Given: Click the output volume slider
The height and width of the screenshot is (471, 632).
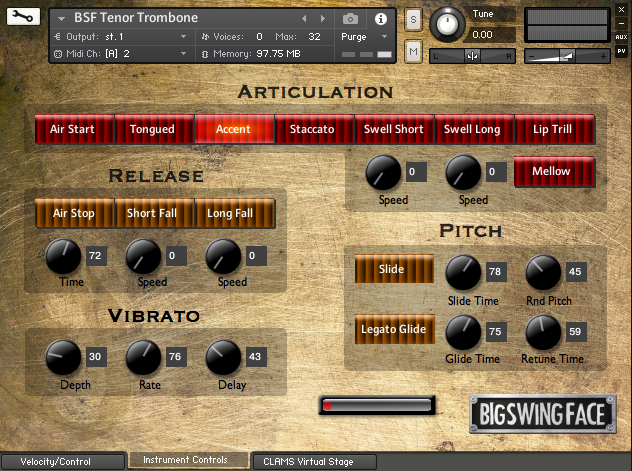Looking at the screenshot, I should pyautogui.click(x=567, y=56).
